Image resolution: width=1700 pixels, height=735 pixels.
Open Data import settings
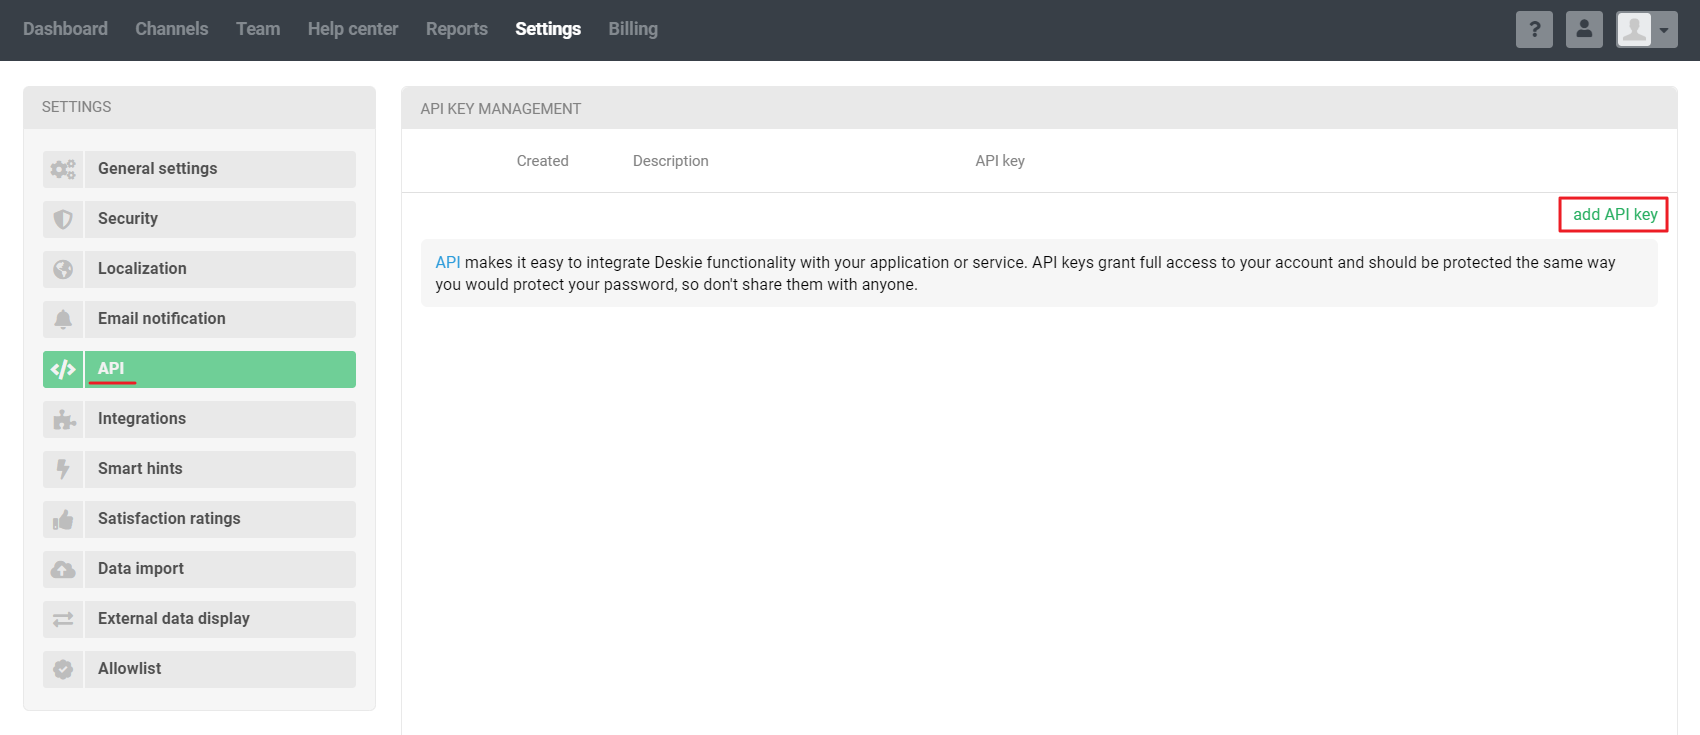pyautogui.click(x=199, y=569)
